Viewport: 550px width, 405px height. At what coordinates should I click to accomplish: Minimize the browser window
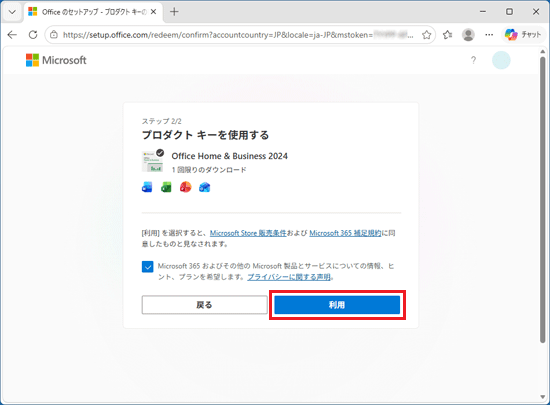(483, 12)
